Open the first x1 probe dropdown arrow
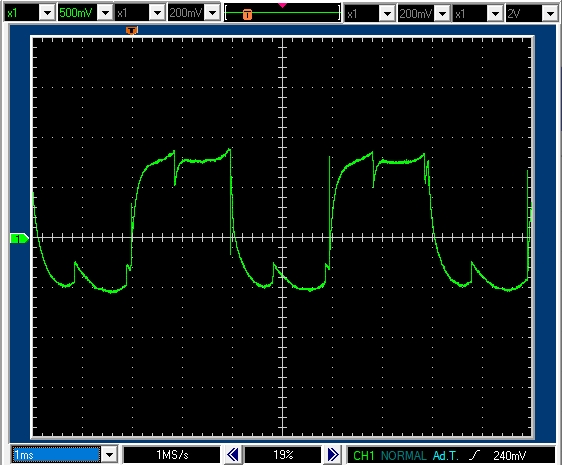Viewport: 562px width, 465px height. coord(47,13)
